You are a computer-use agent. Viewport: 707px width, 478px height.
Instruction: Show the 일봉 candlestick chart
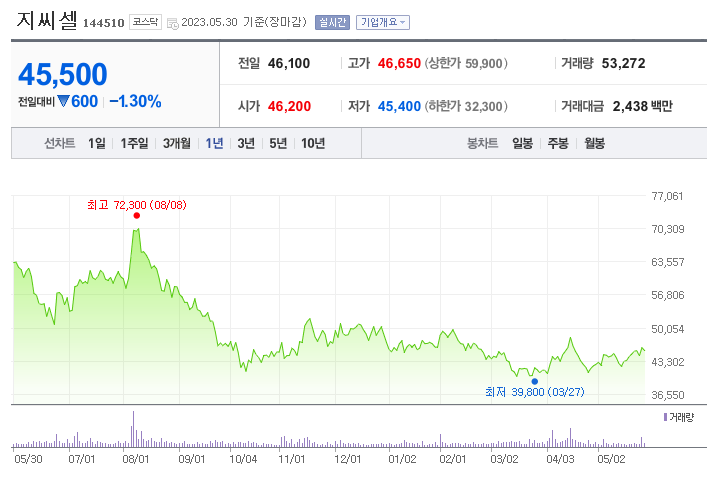[523, 143]
